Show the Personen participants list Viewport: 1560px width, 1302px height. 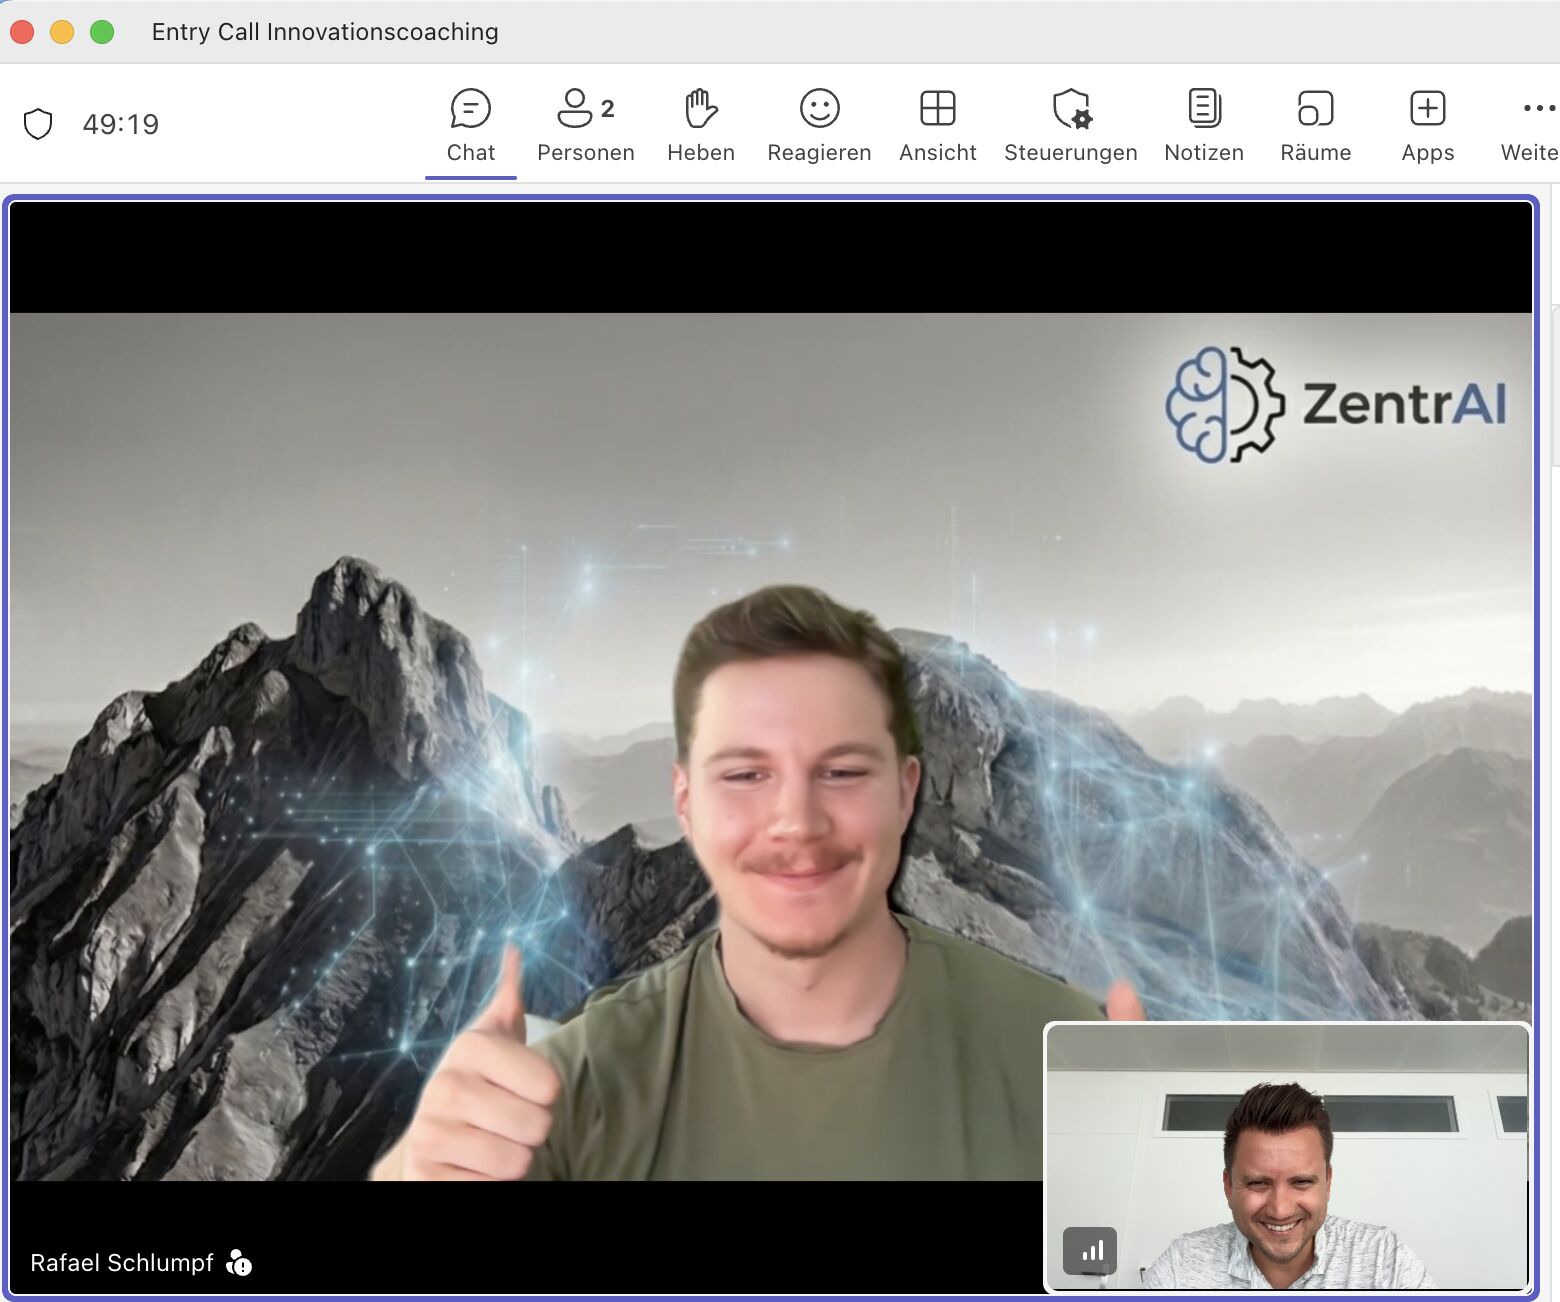pos(586,125)
